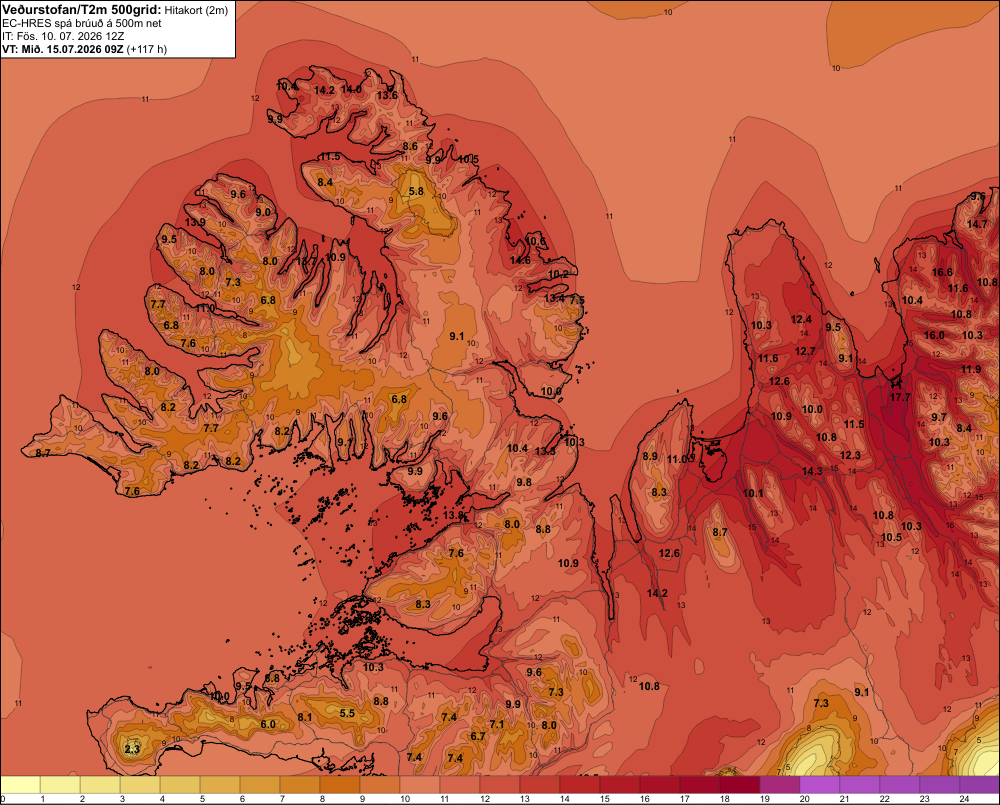Select the magenta 19–20 legend swatch

pos(780,785)
